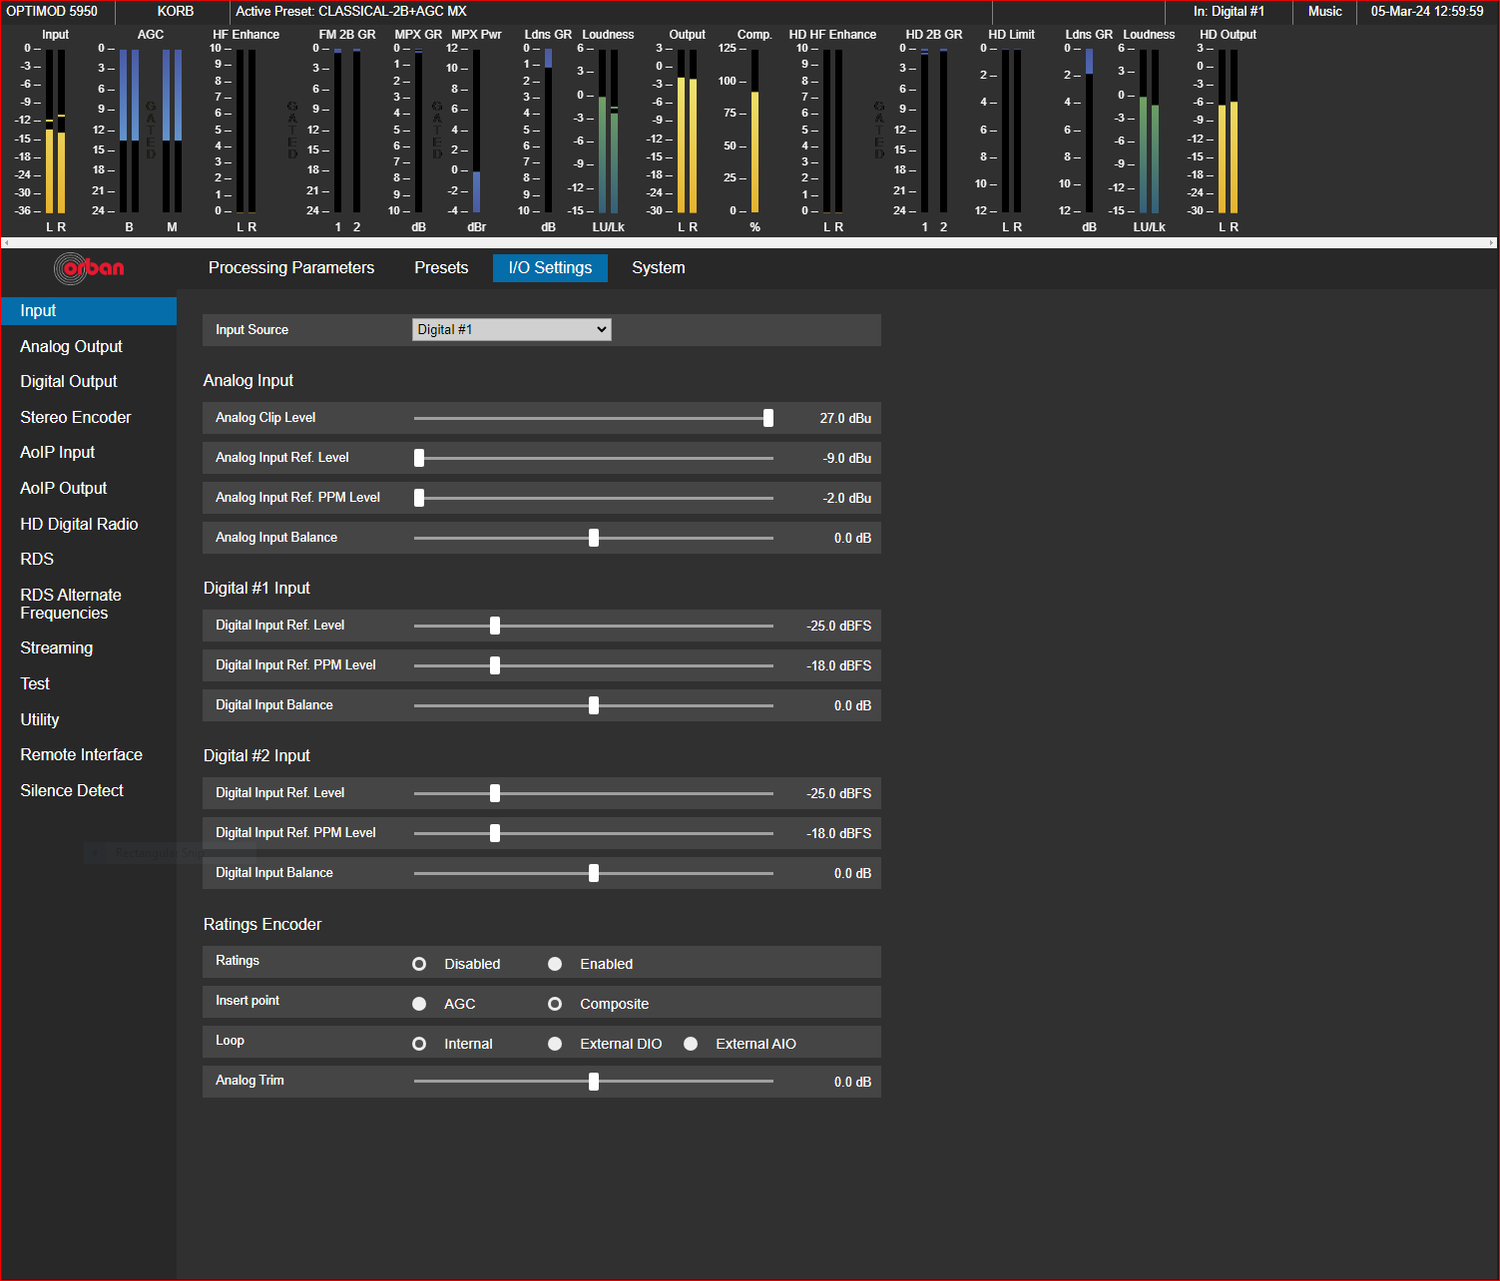This screenshot has width=1500, height=1281.
Task: Enable the Ratings encoder
Action: click(555, 964)
